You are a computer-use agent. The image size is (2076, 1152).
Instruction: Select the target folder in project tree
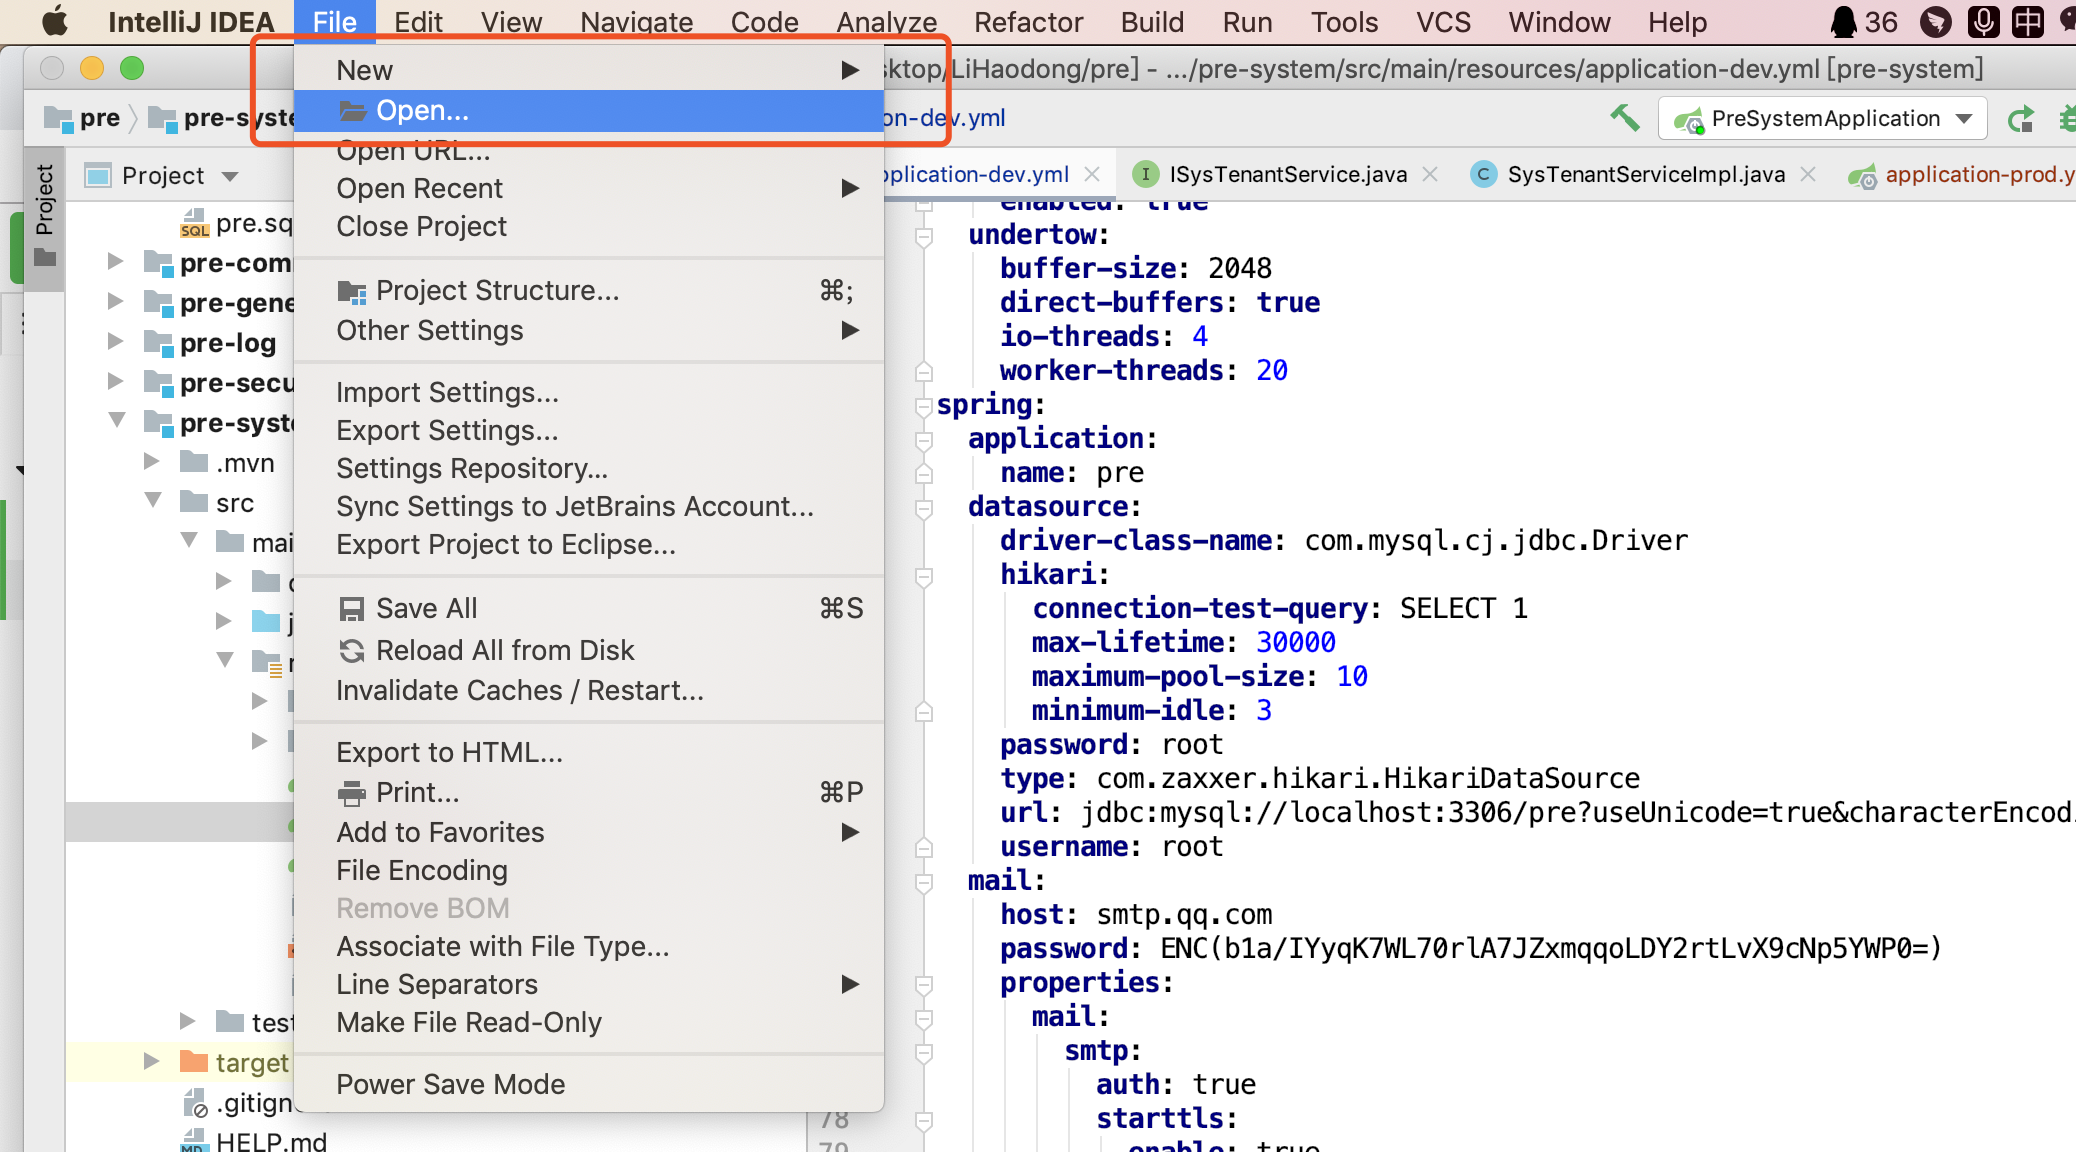(x=252, y=1062)
